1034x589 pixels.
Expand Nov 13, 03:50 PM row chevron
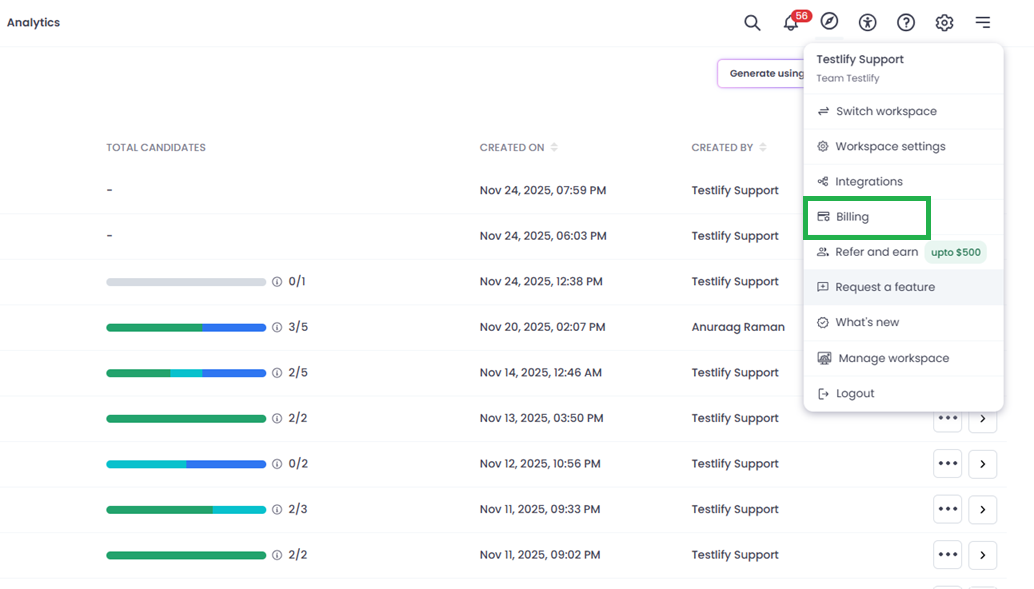coord(983,419)
